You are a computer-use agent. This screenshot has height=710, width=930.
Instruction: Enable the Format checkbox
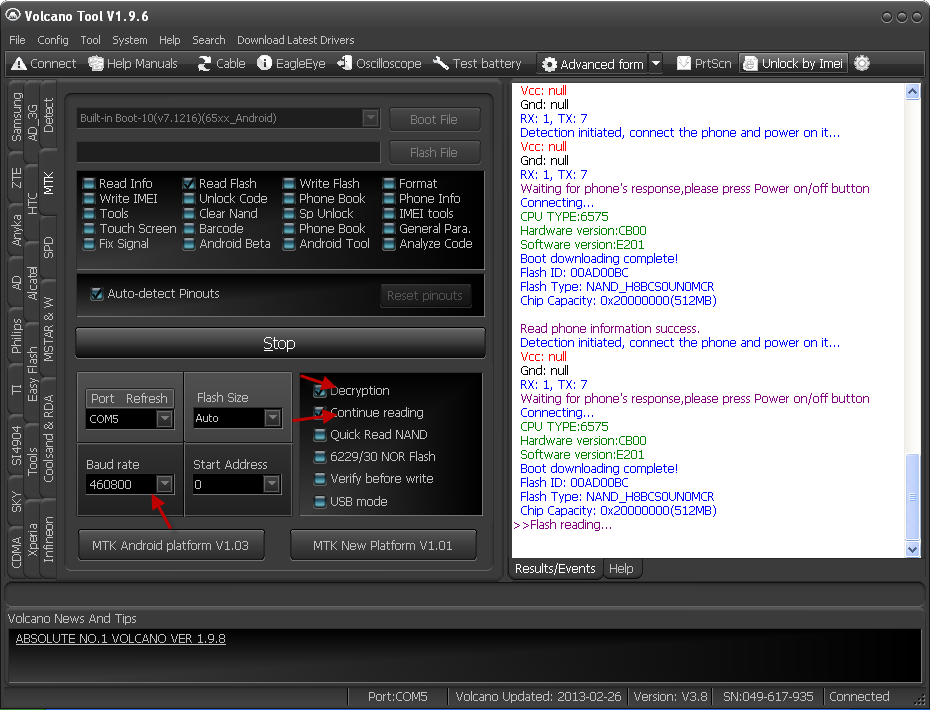tap(389, 183)
